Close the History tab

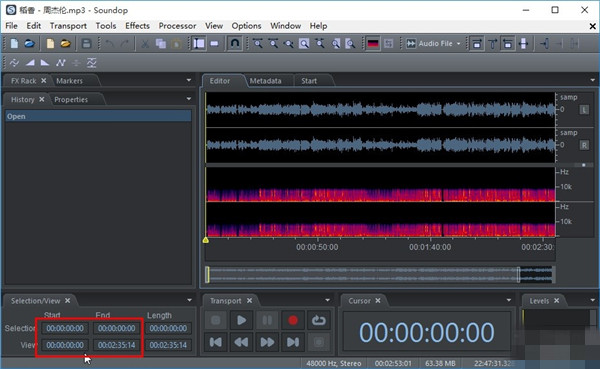click(42, 99)
